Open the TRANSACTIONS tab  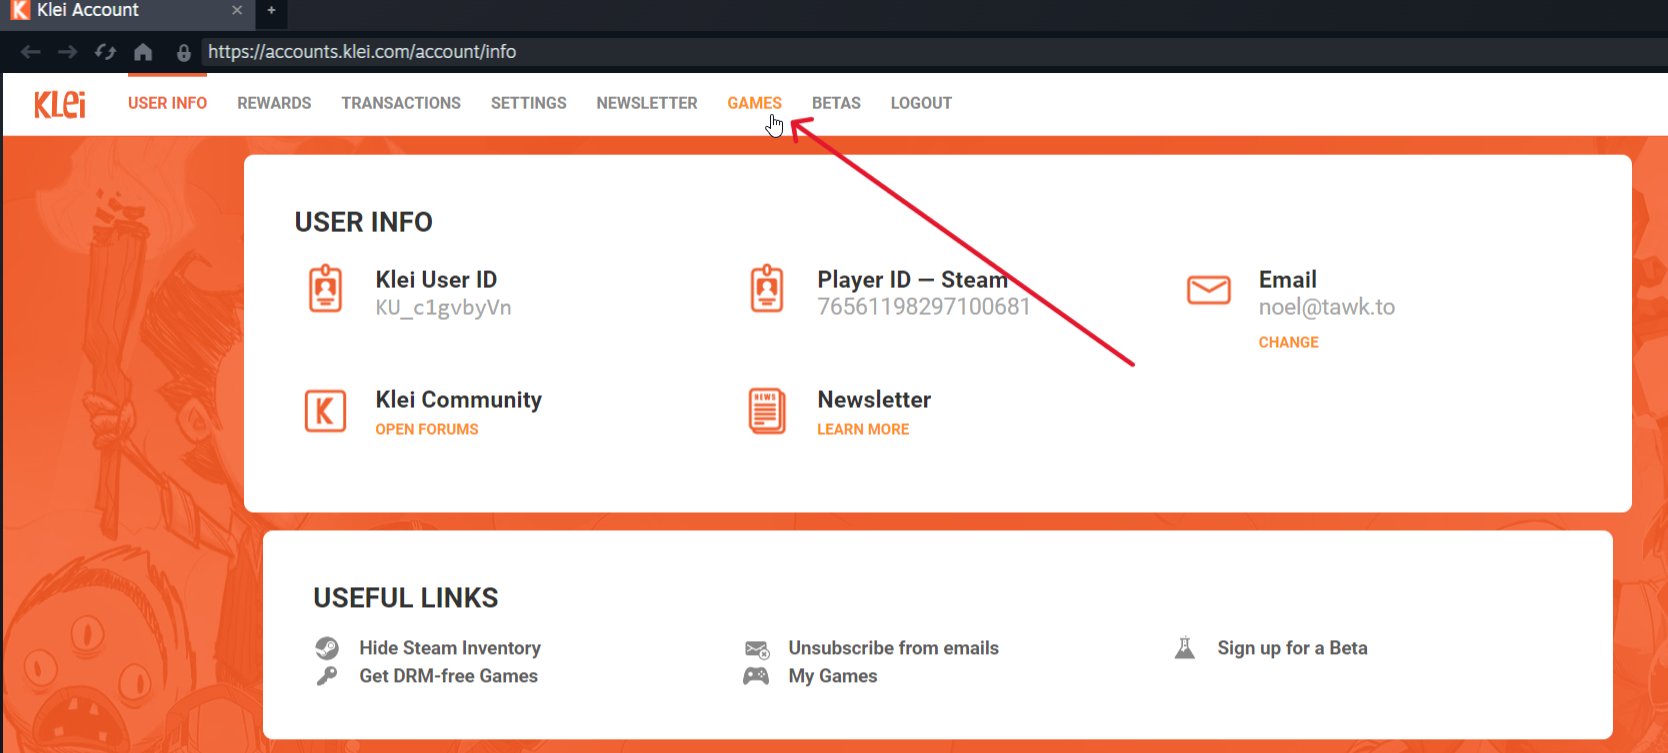pos(401,103)
